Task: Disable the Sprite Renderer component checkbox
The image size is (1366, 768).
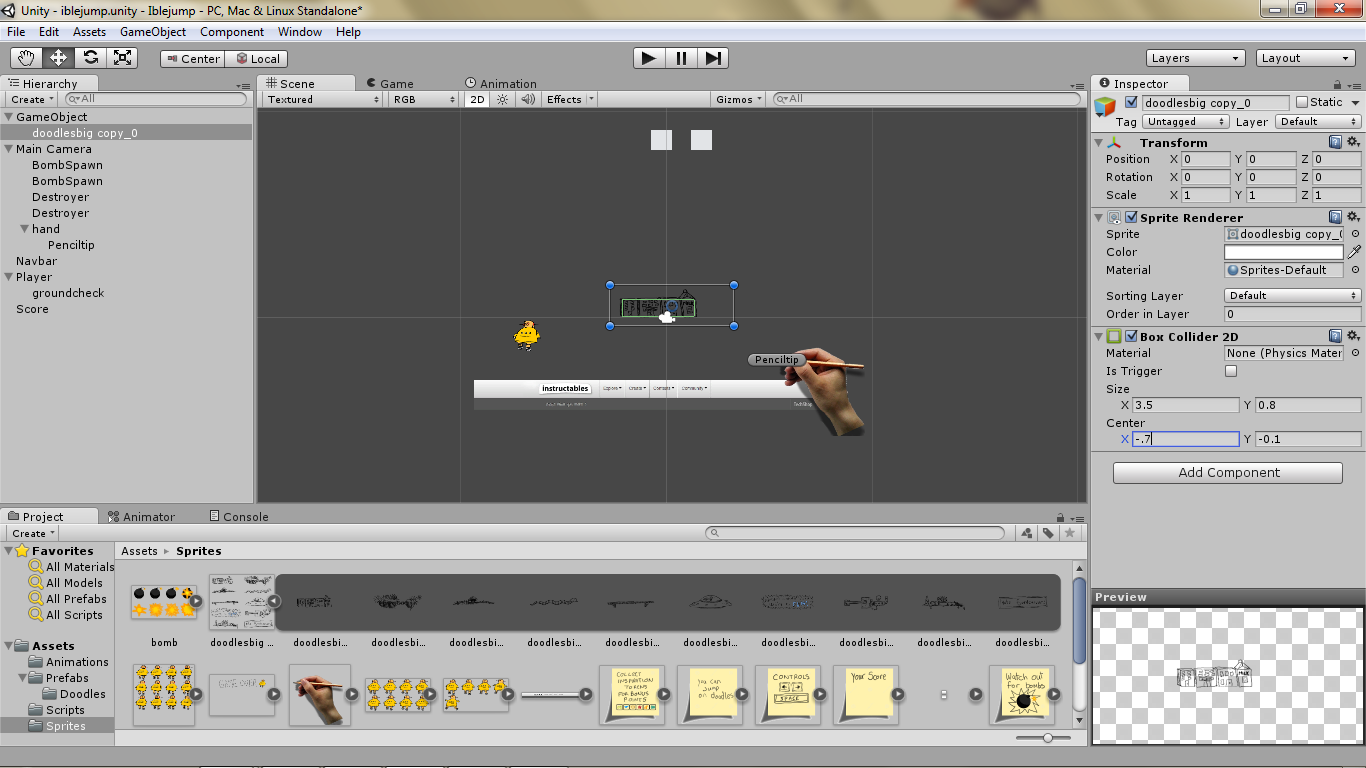Action: [1131, 217]
